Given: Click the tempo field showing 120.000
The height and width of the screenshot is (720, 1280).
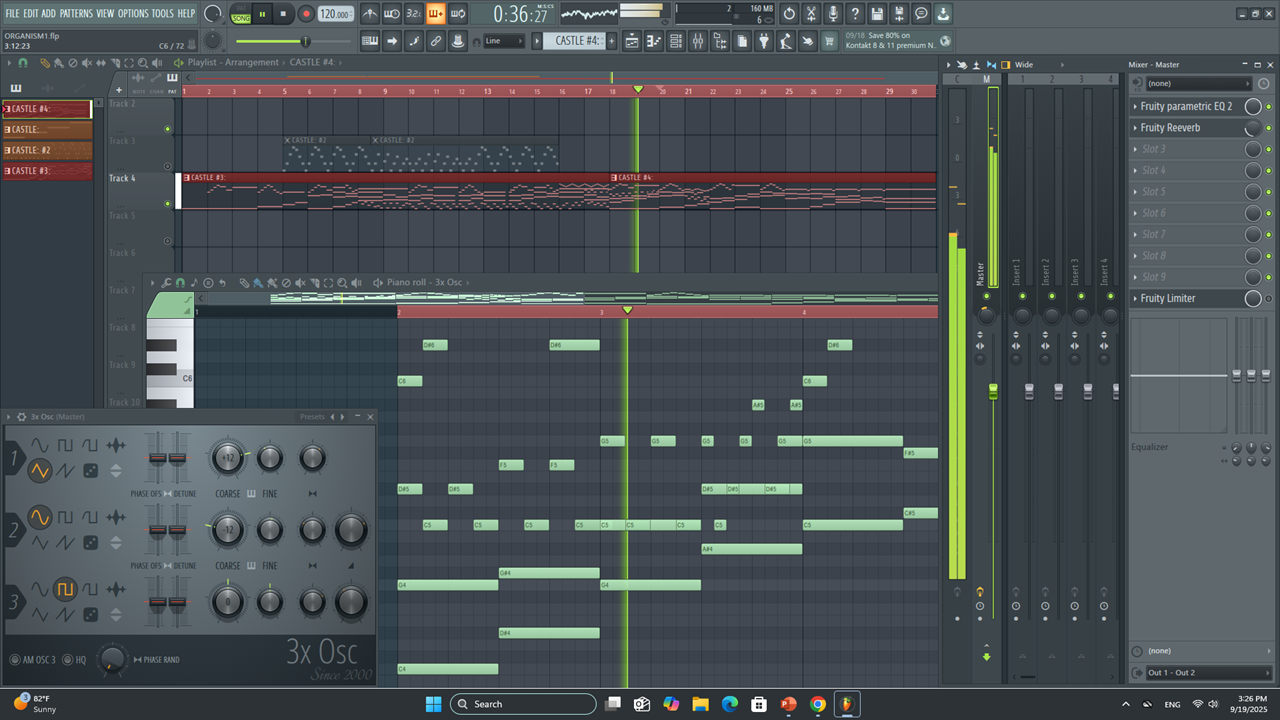Looking at the screenshot, I should [336, 14].
